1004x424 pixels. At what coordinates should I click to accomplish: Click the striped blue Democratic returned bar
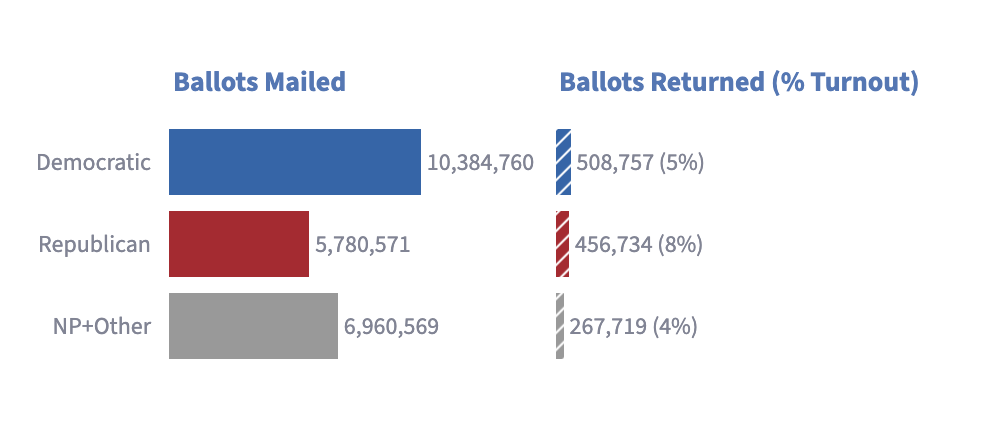point(563,162)
